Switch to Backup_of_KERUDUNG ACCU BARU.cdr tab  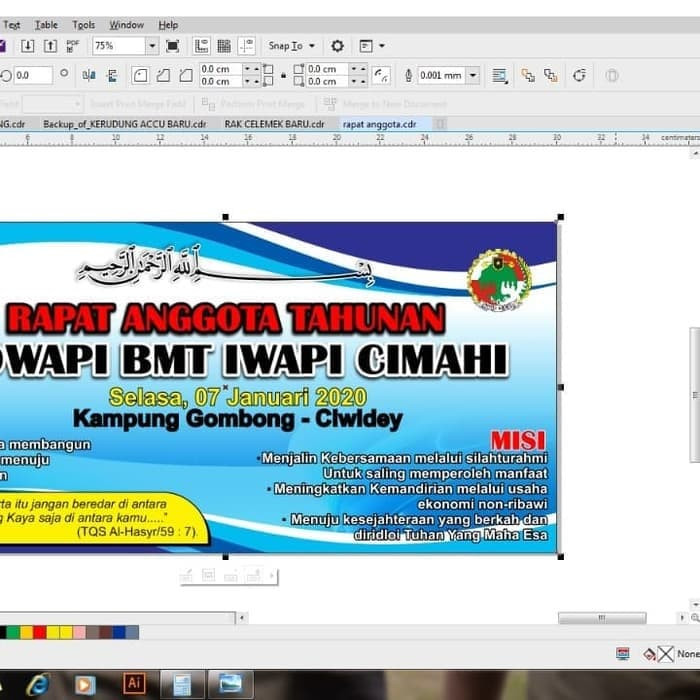124,124
